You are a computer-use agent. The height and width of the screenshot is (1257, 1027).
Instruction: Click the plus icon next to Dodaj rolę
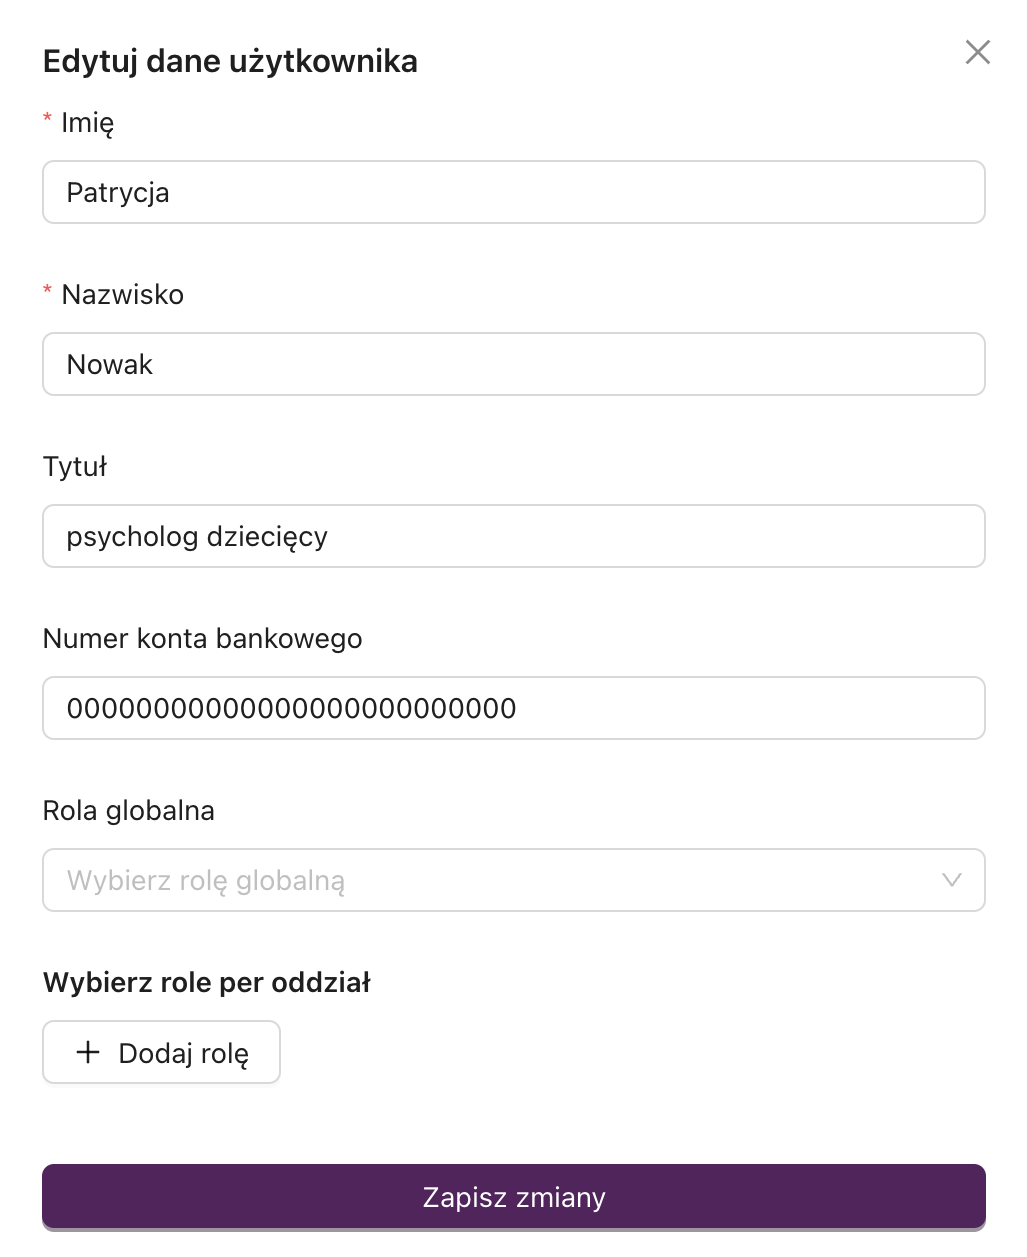pyautogui.click(x=88, y=1052)
